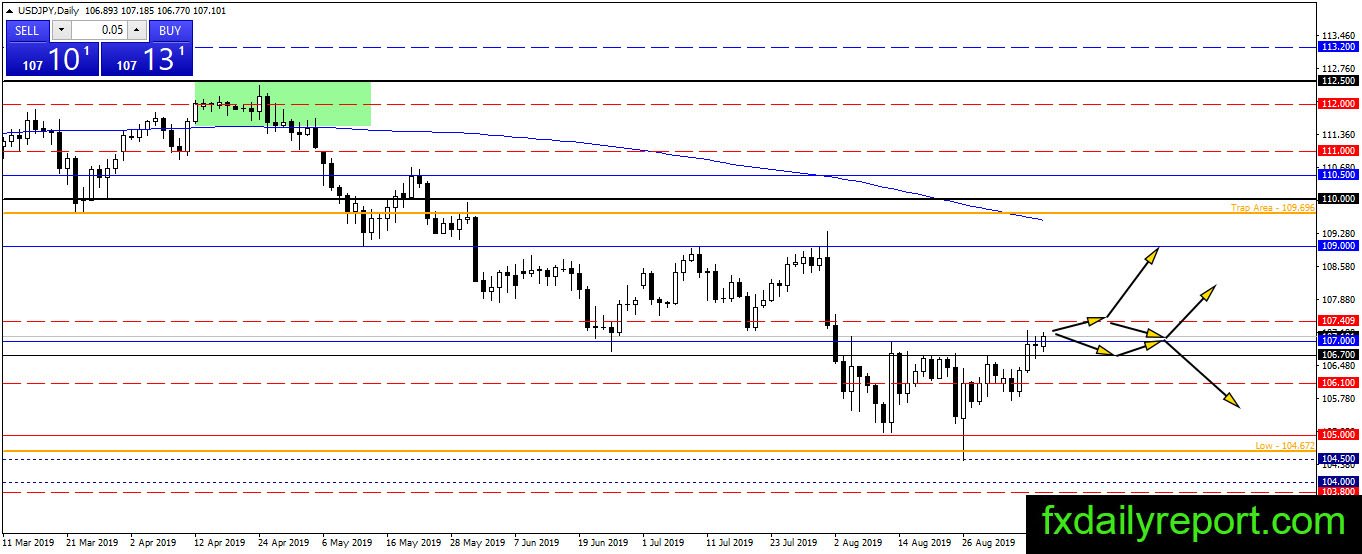Select the red 107.409 level label
The width and height of the screenshot is (1362, 554).
point(1338,321)
